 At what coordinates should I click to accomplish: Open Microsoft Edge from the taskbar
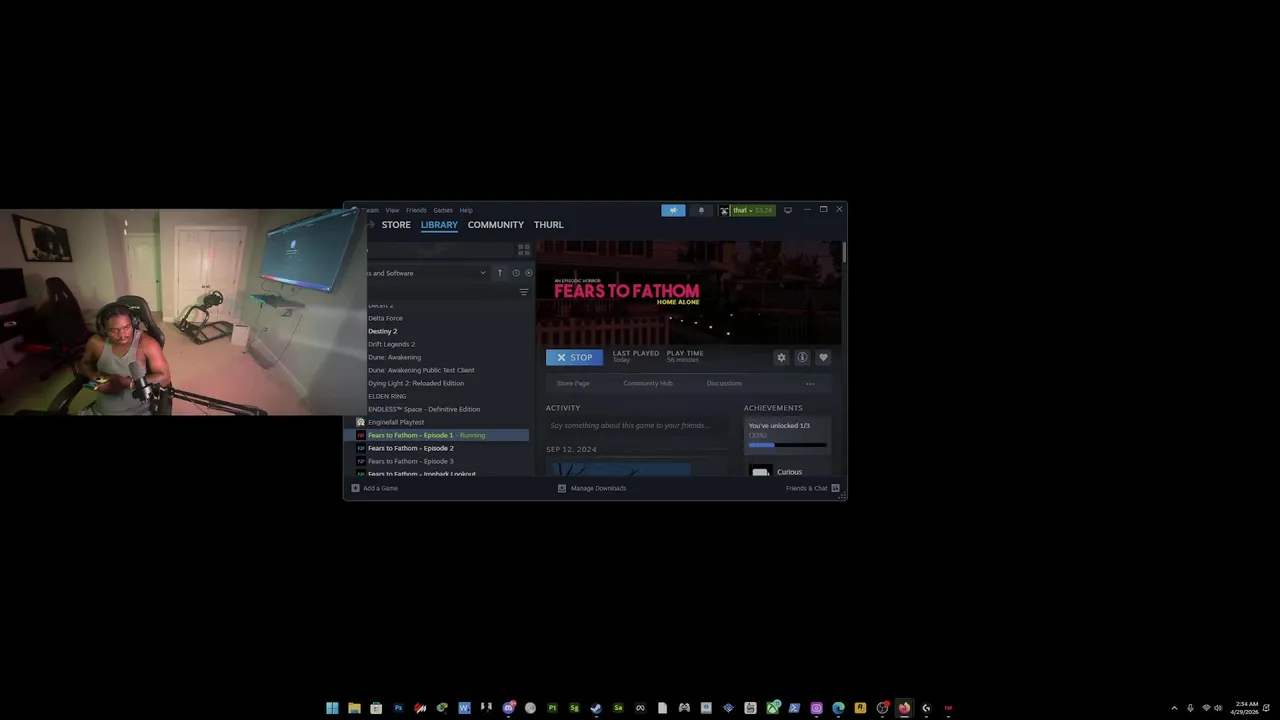[838, 708]
